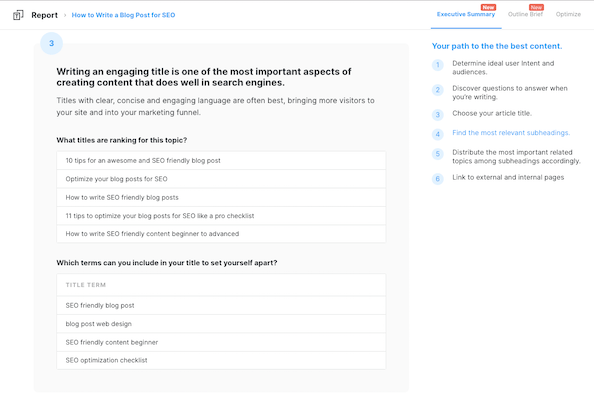This screenshot has width=594, height=401.
Task: Select step 2 circle in path list
Action: click(x=438, y=90)
